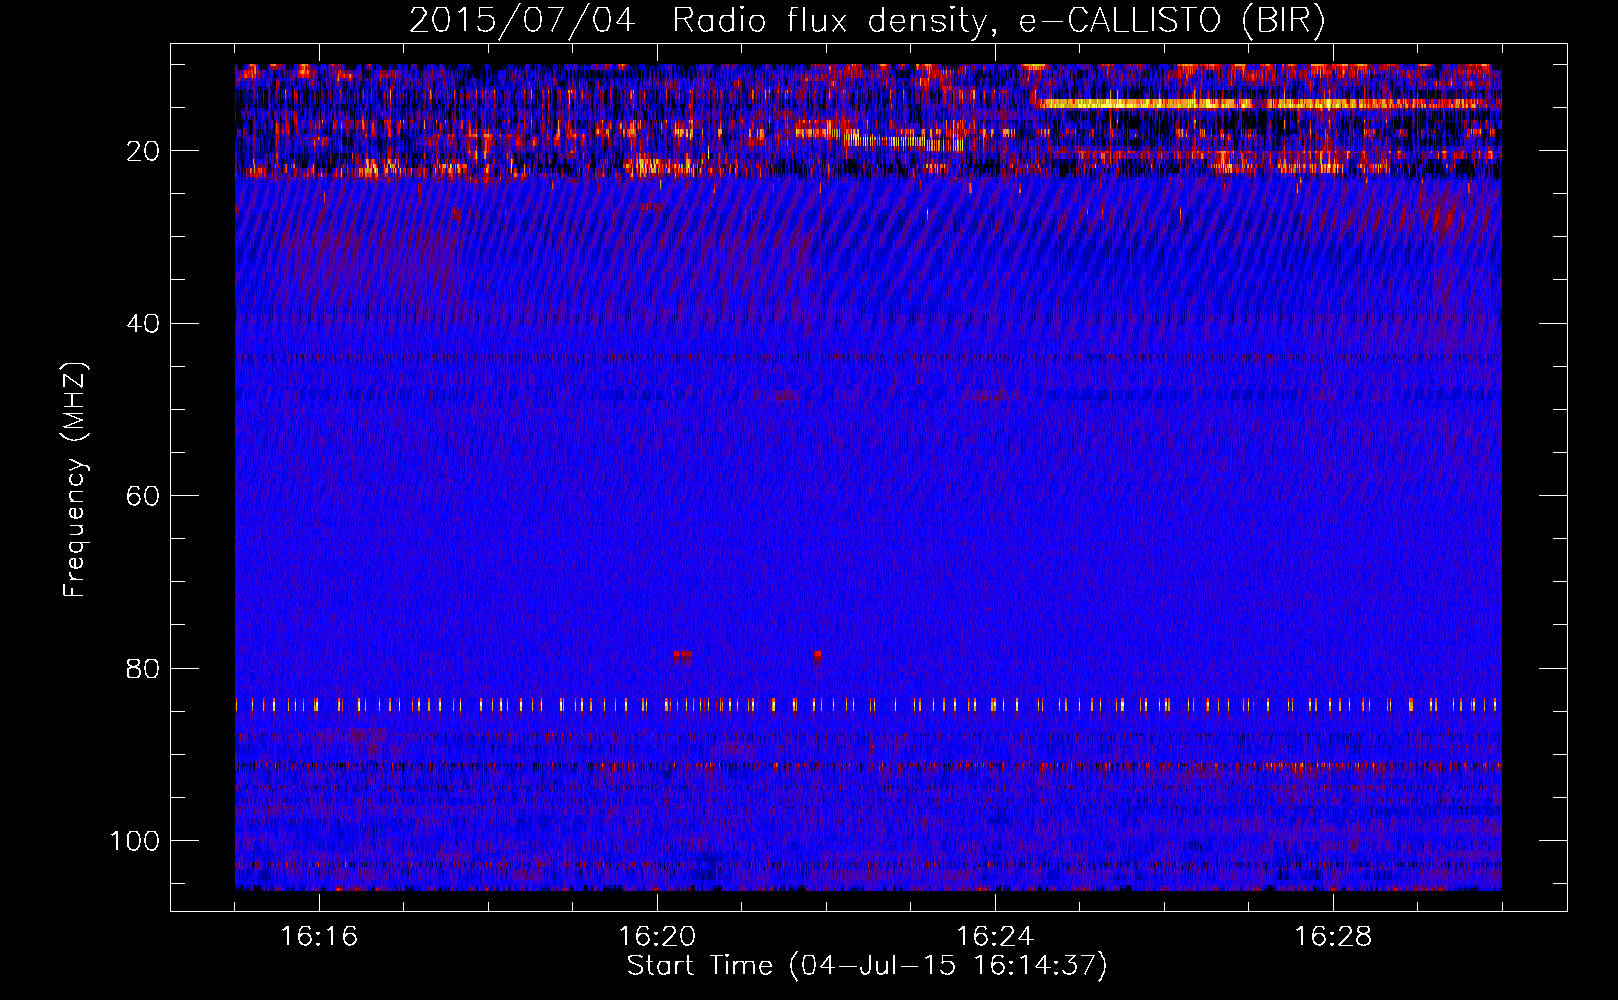Click the 16:20 time tick label
Image resolution: width=1618 pixels, height=1000 pixels.
(657, 937)
